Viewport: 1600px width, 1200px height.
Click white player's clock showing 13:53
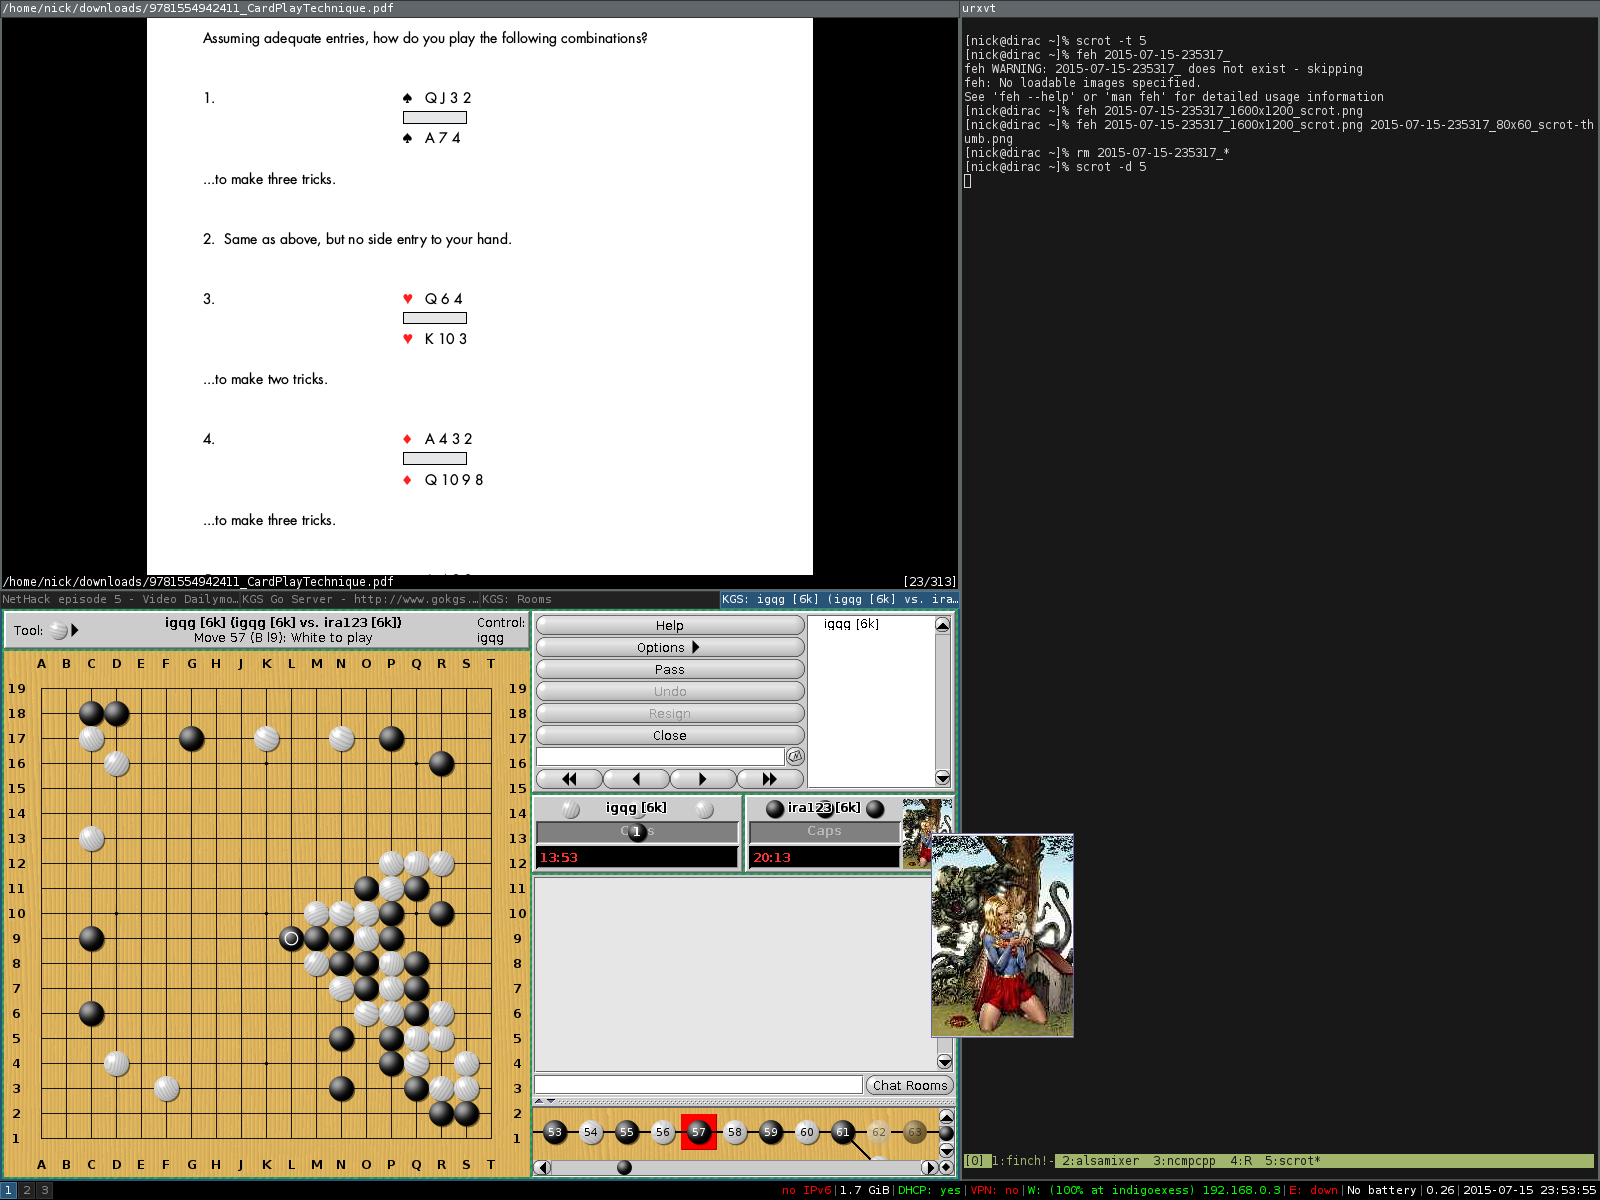click(x=637, y=857)
